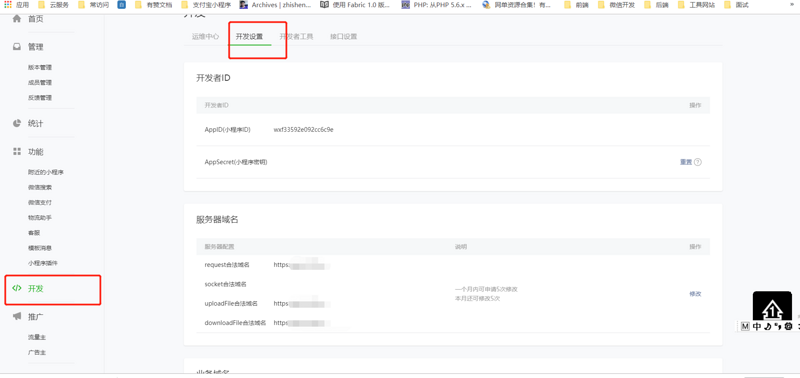800x378 pixels.
Task: Open 微信支付 in the sidebar
Action: pos(40,203)
